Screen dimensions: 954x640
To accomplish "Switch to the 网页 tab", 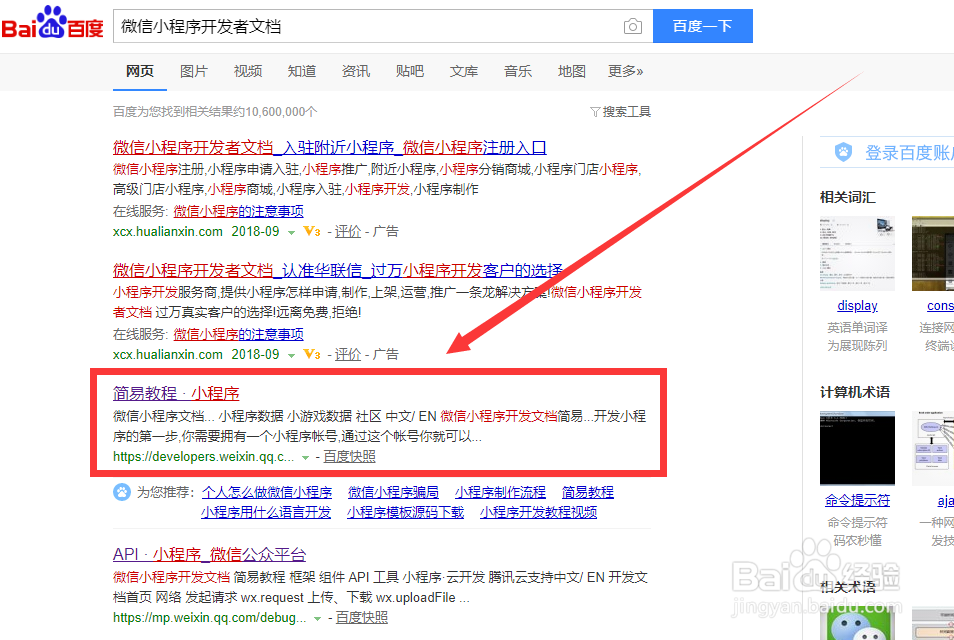I will (139, 71).
